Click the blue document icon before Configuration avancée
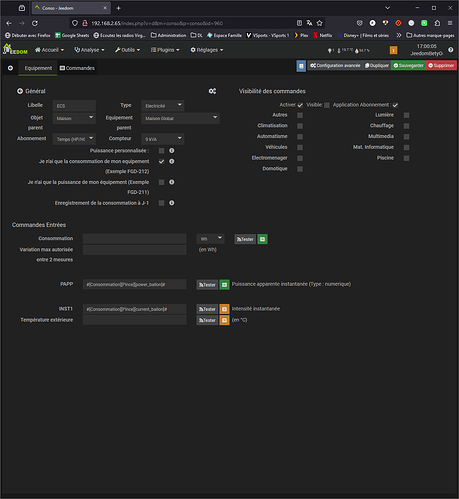 [301, 66]
